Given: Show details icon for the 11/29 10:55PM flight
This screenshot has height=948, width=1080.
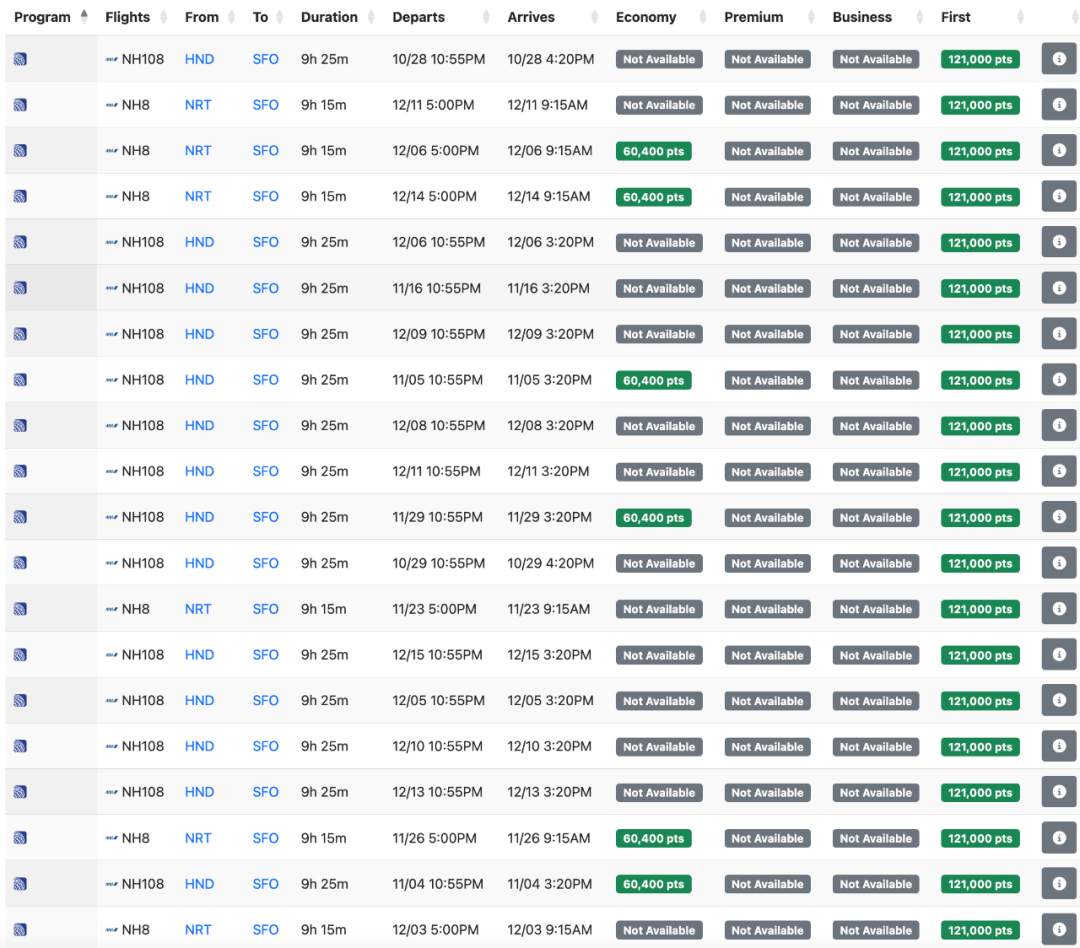Looking at the screenshot, I should [1058, 517].
